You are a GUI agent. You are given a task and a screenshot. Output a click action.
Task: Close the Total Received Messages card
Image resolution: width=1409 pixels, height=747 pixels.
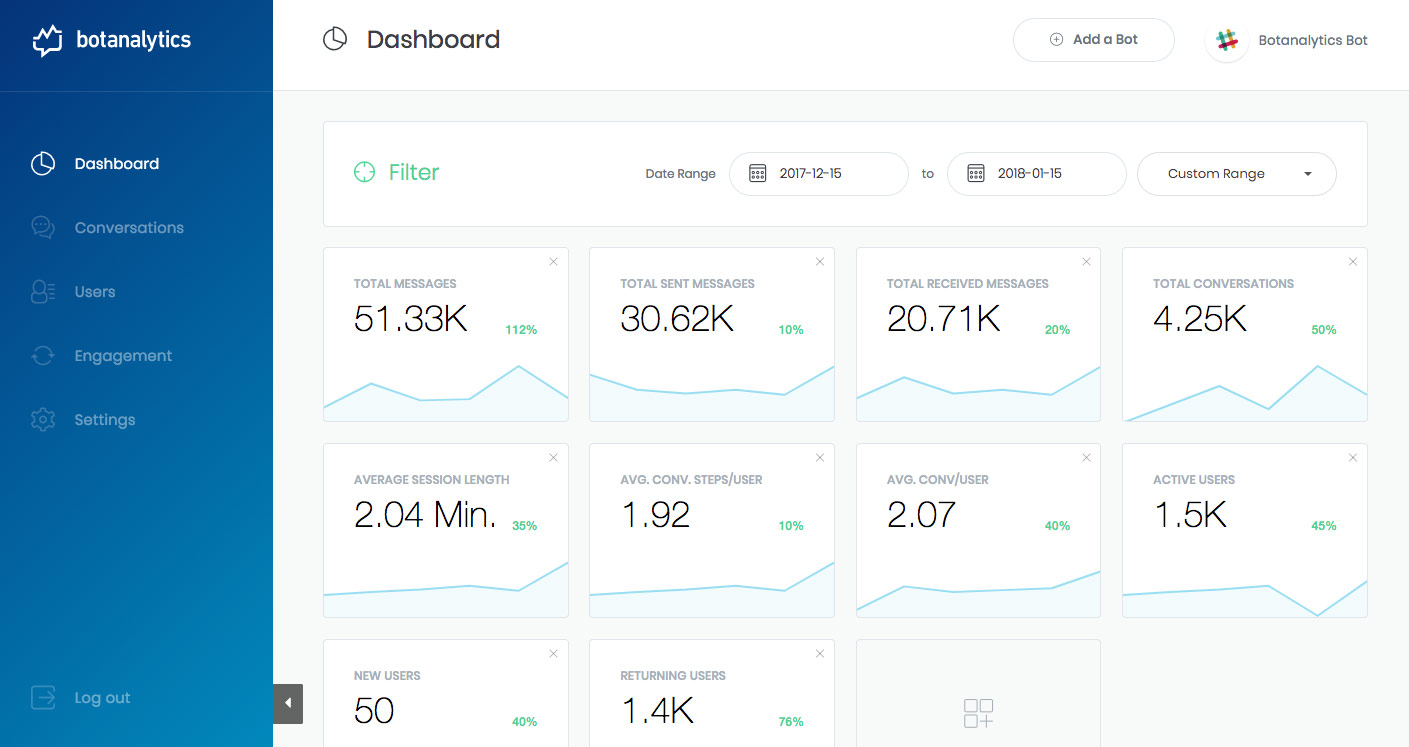click(1087, 262)
